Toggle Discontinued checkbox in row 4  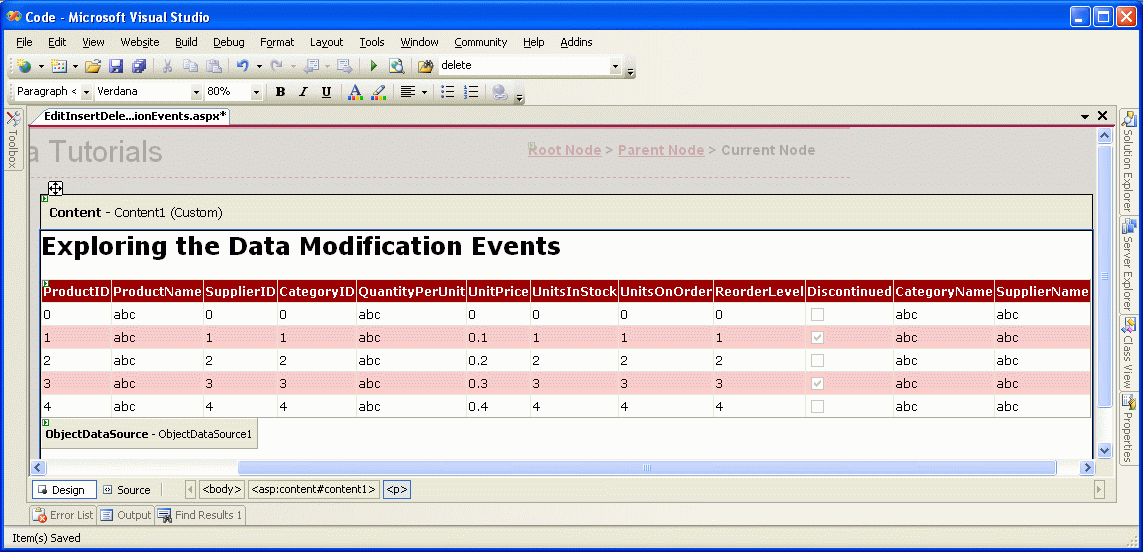[x=818, y=407]
